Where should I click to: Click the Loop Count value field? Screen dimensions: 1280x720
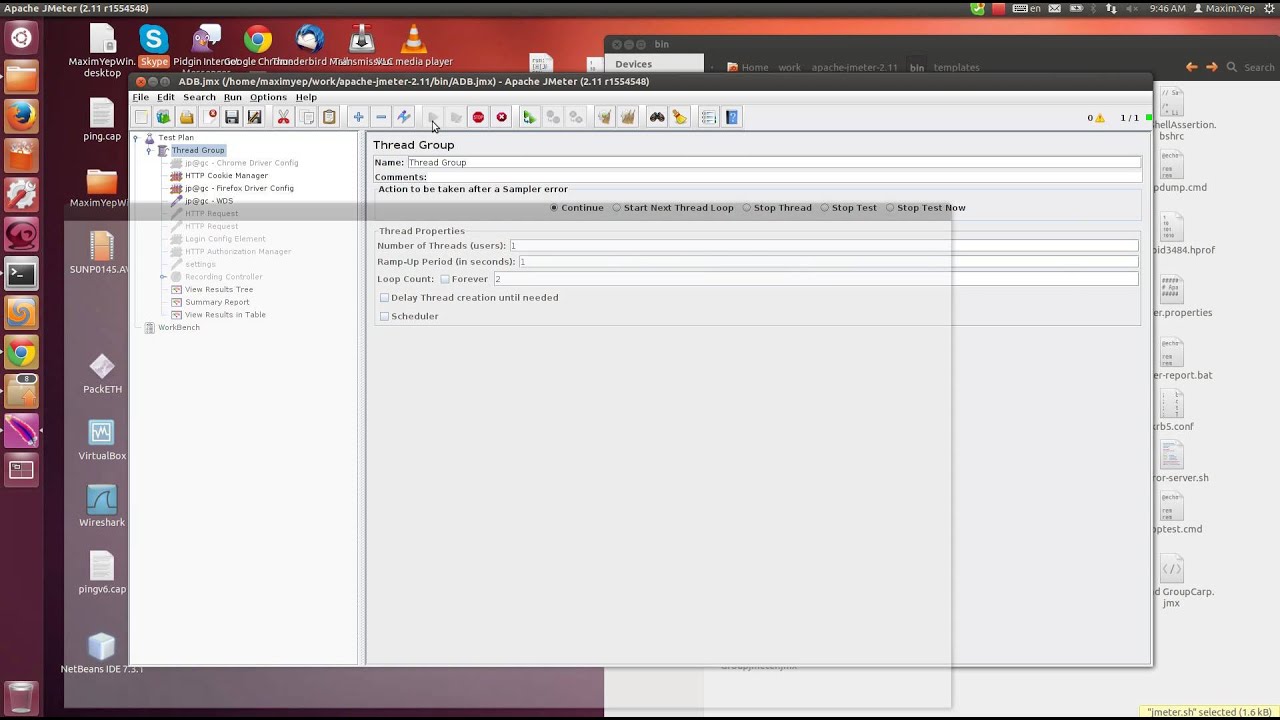pos(815,279)
